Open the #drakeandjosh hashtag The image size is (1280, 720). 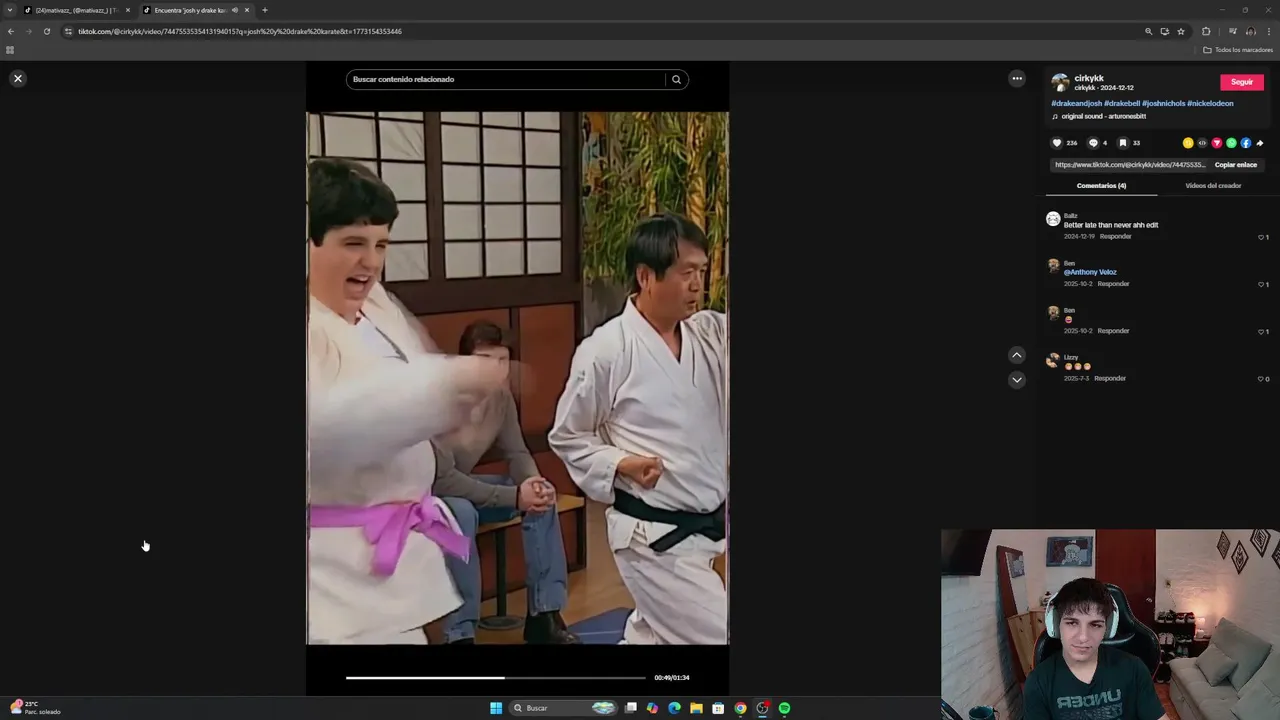point(1076,103)
